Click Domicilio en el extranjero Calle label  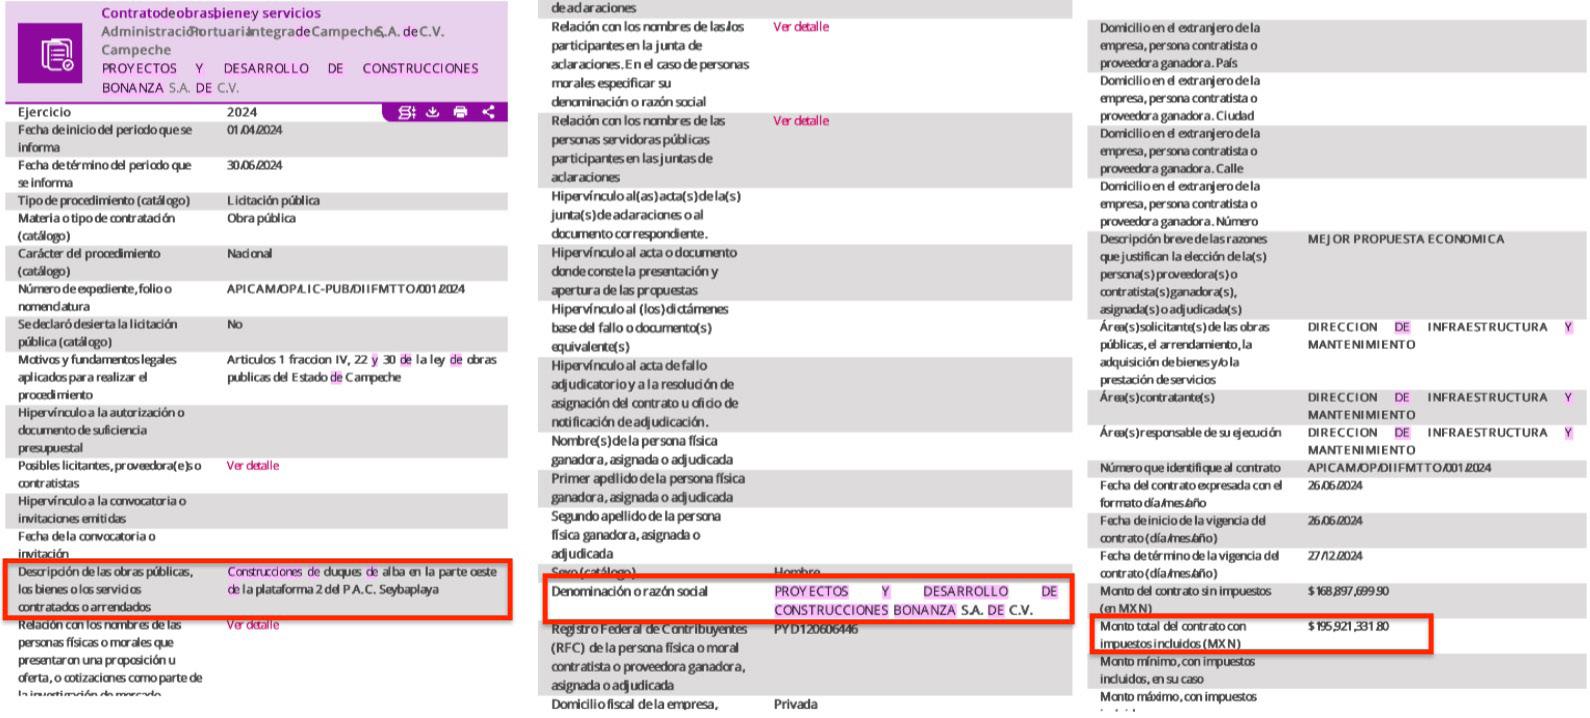[x=1180, y=151]
